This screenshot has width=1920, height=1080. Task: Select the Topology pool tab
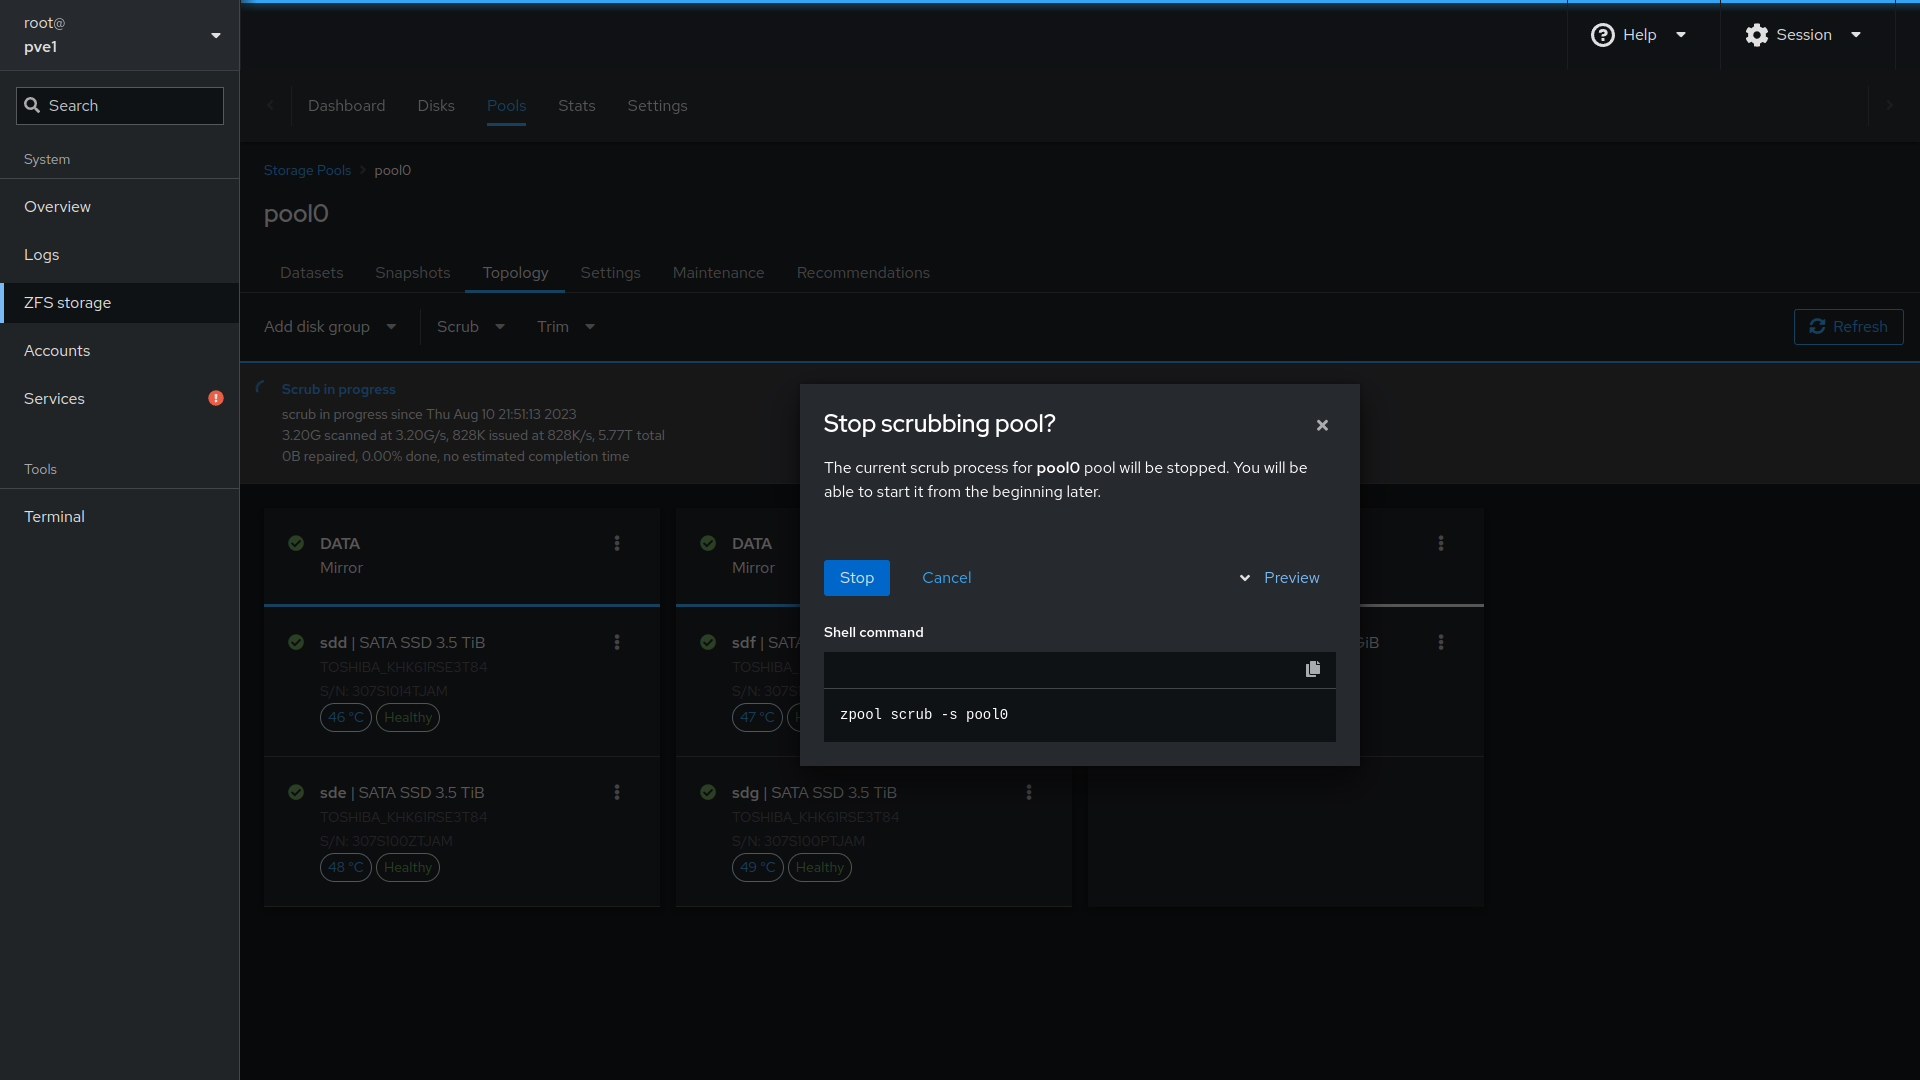click(515, 273)
